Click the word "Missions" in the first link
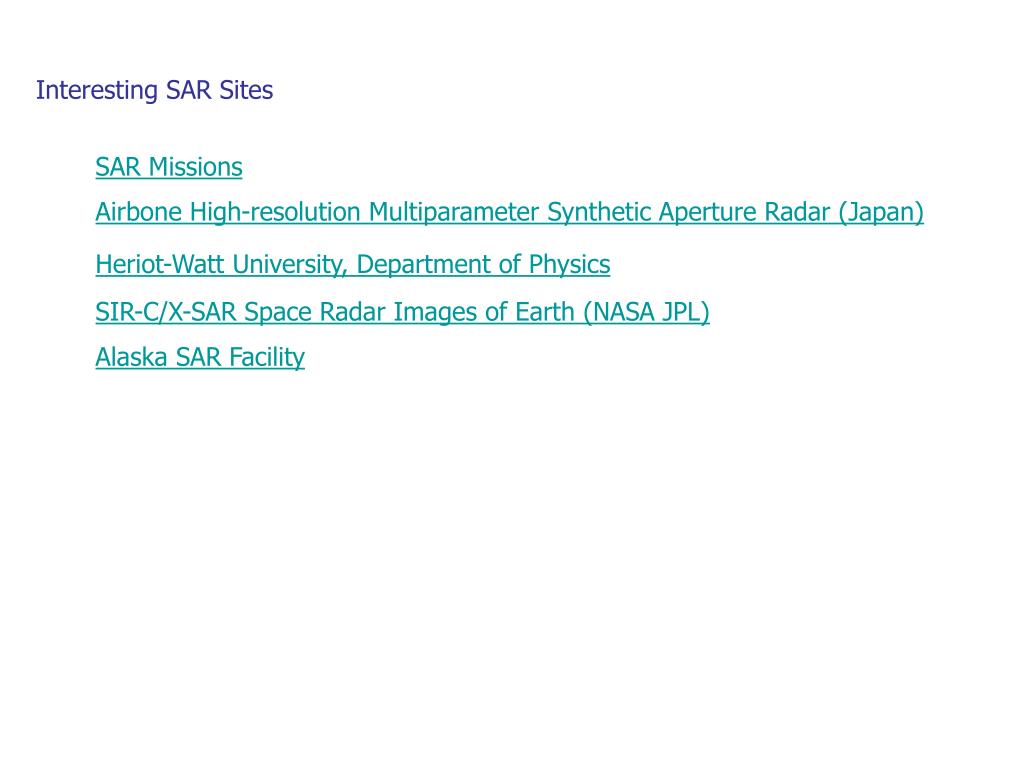The width and height of the screenshot is (1024, 768). click(x=195, y=167)
